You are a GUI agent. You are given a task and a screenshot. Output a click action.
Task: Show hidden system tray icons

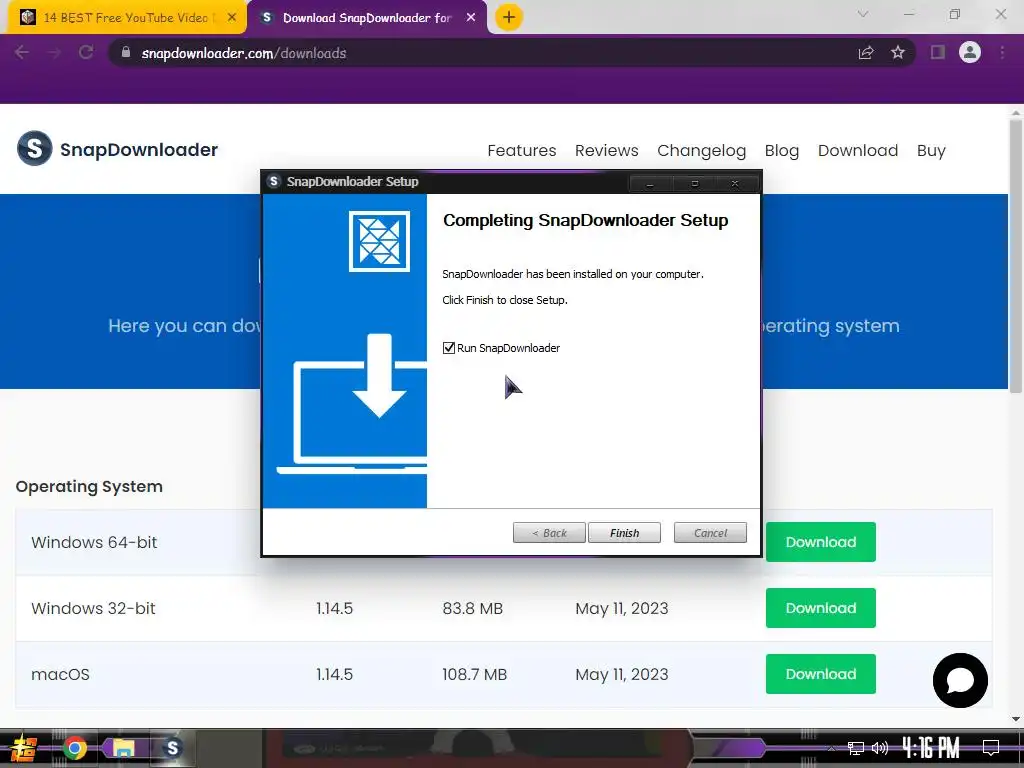[x=831, y=748]
